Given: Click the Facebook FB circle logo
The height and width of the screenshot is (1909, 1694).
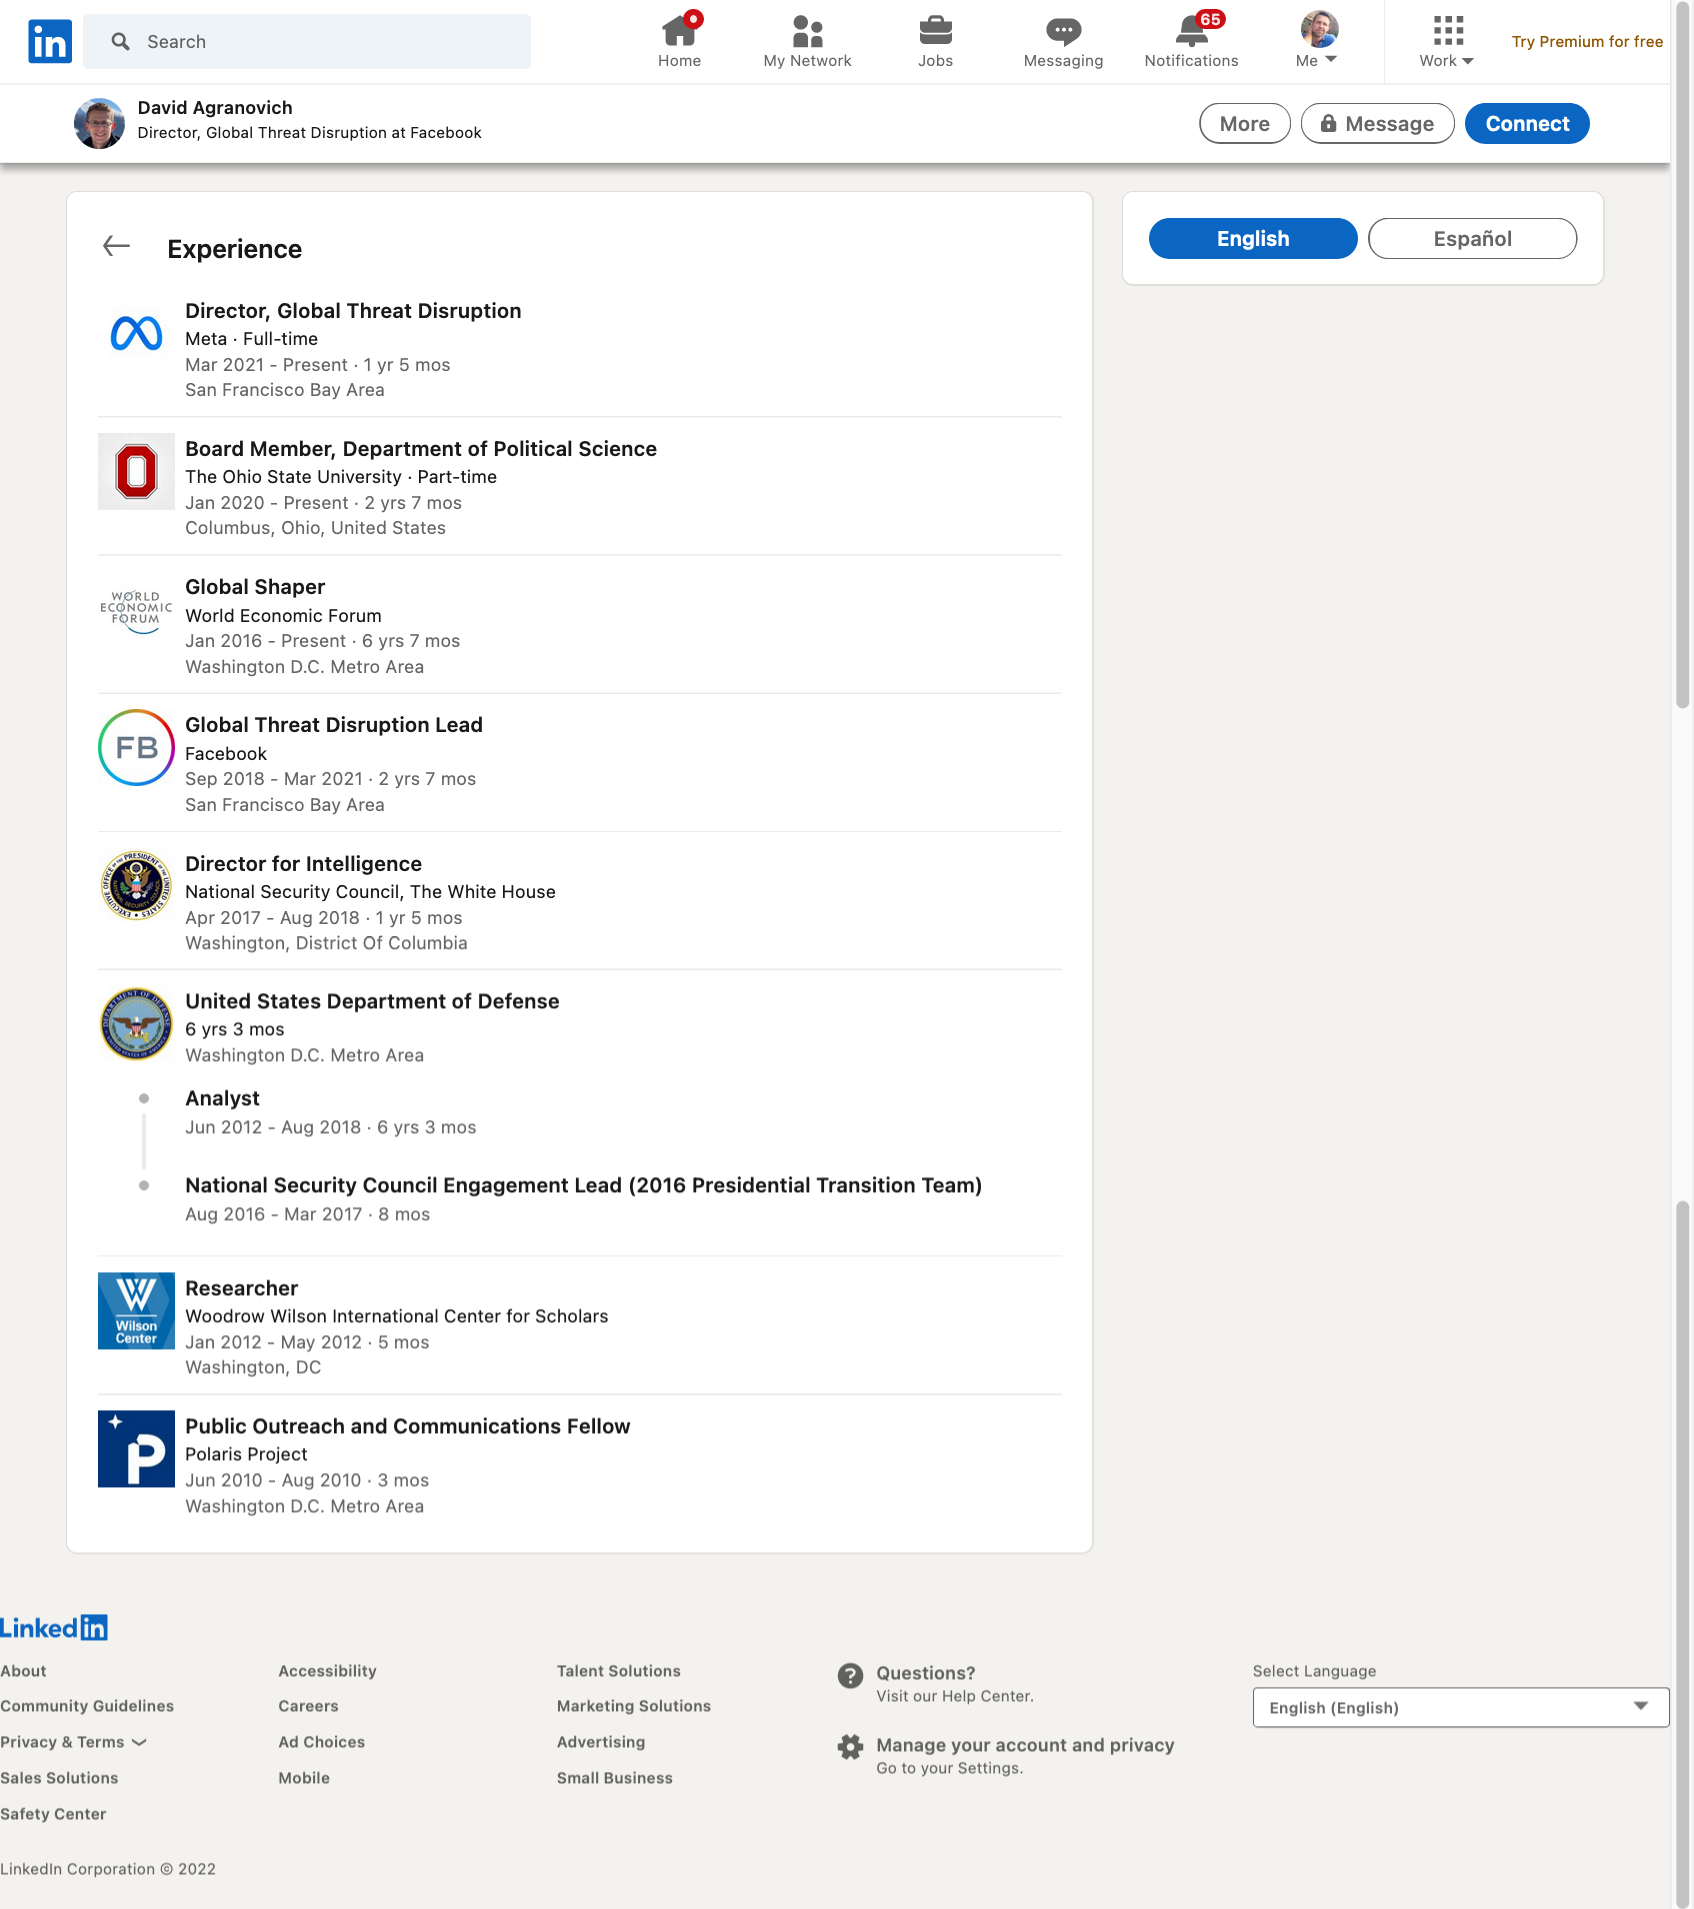Looking at the screenshot, I should pos(136,747).
